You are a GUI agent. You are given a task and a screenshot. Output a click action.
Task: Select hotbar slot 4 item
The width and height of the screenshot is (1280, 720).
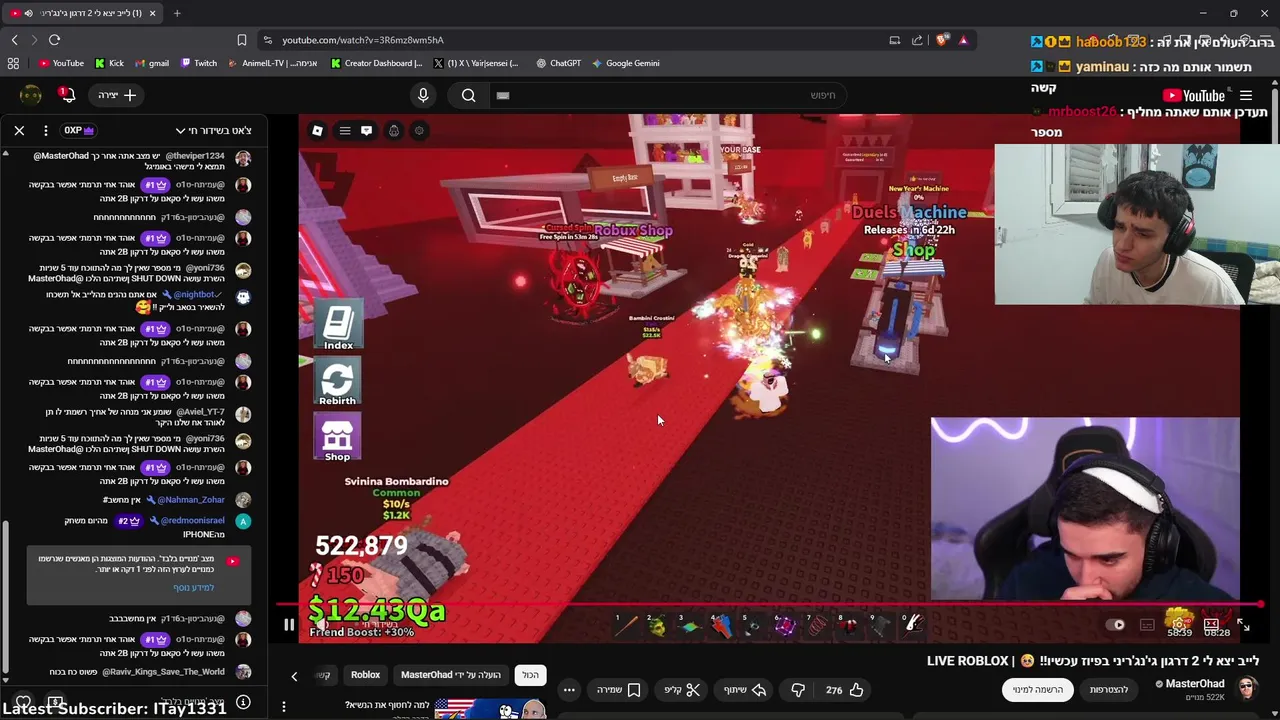click(x=721, y=625)
